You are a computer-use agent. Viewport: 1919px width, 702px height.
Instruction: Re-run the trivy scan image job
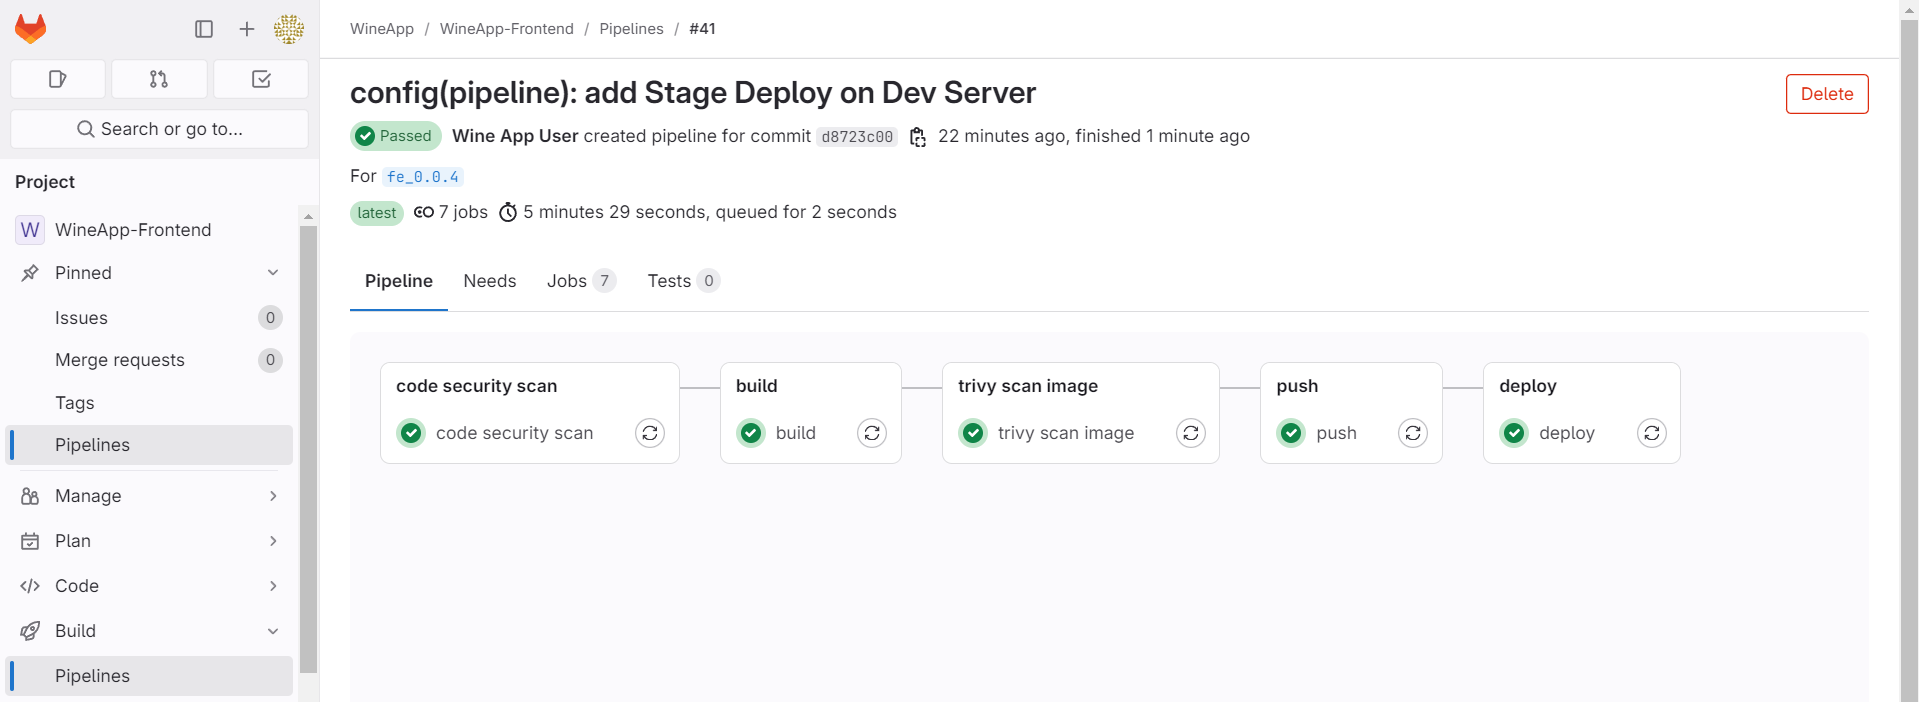(x=1190, y=433)
